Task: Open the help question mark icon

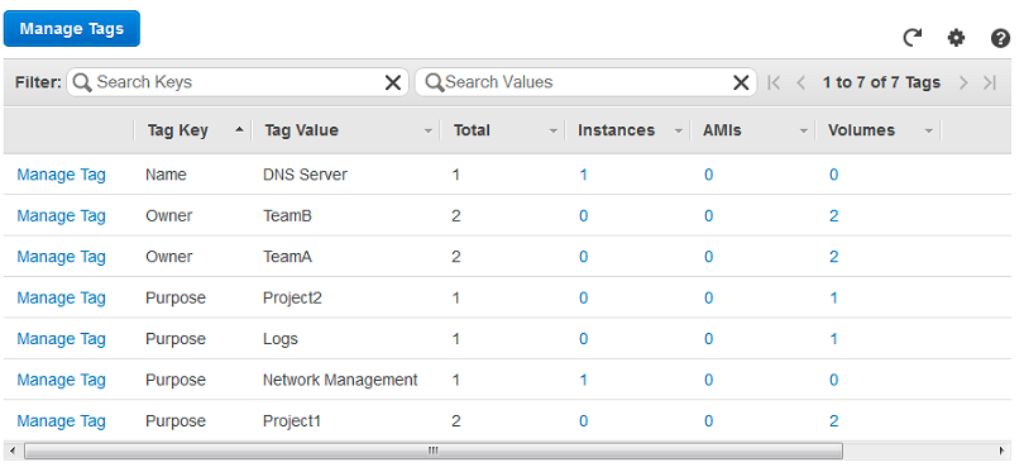Action: point(998,38)
